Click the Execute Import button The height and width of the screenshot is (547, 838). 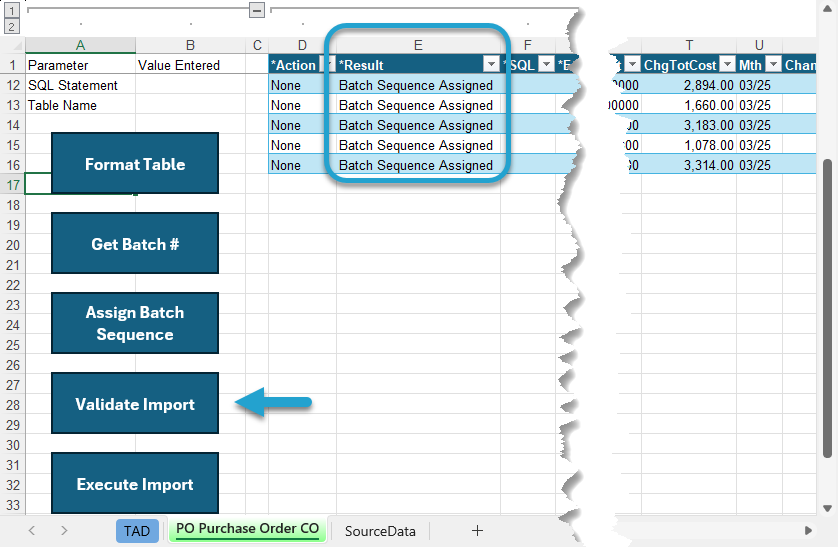pyautogui.click(x=135, y=483)
